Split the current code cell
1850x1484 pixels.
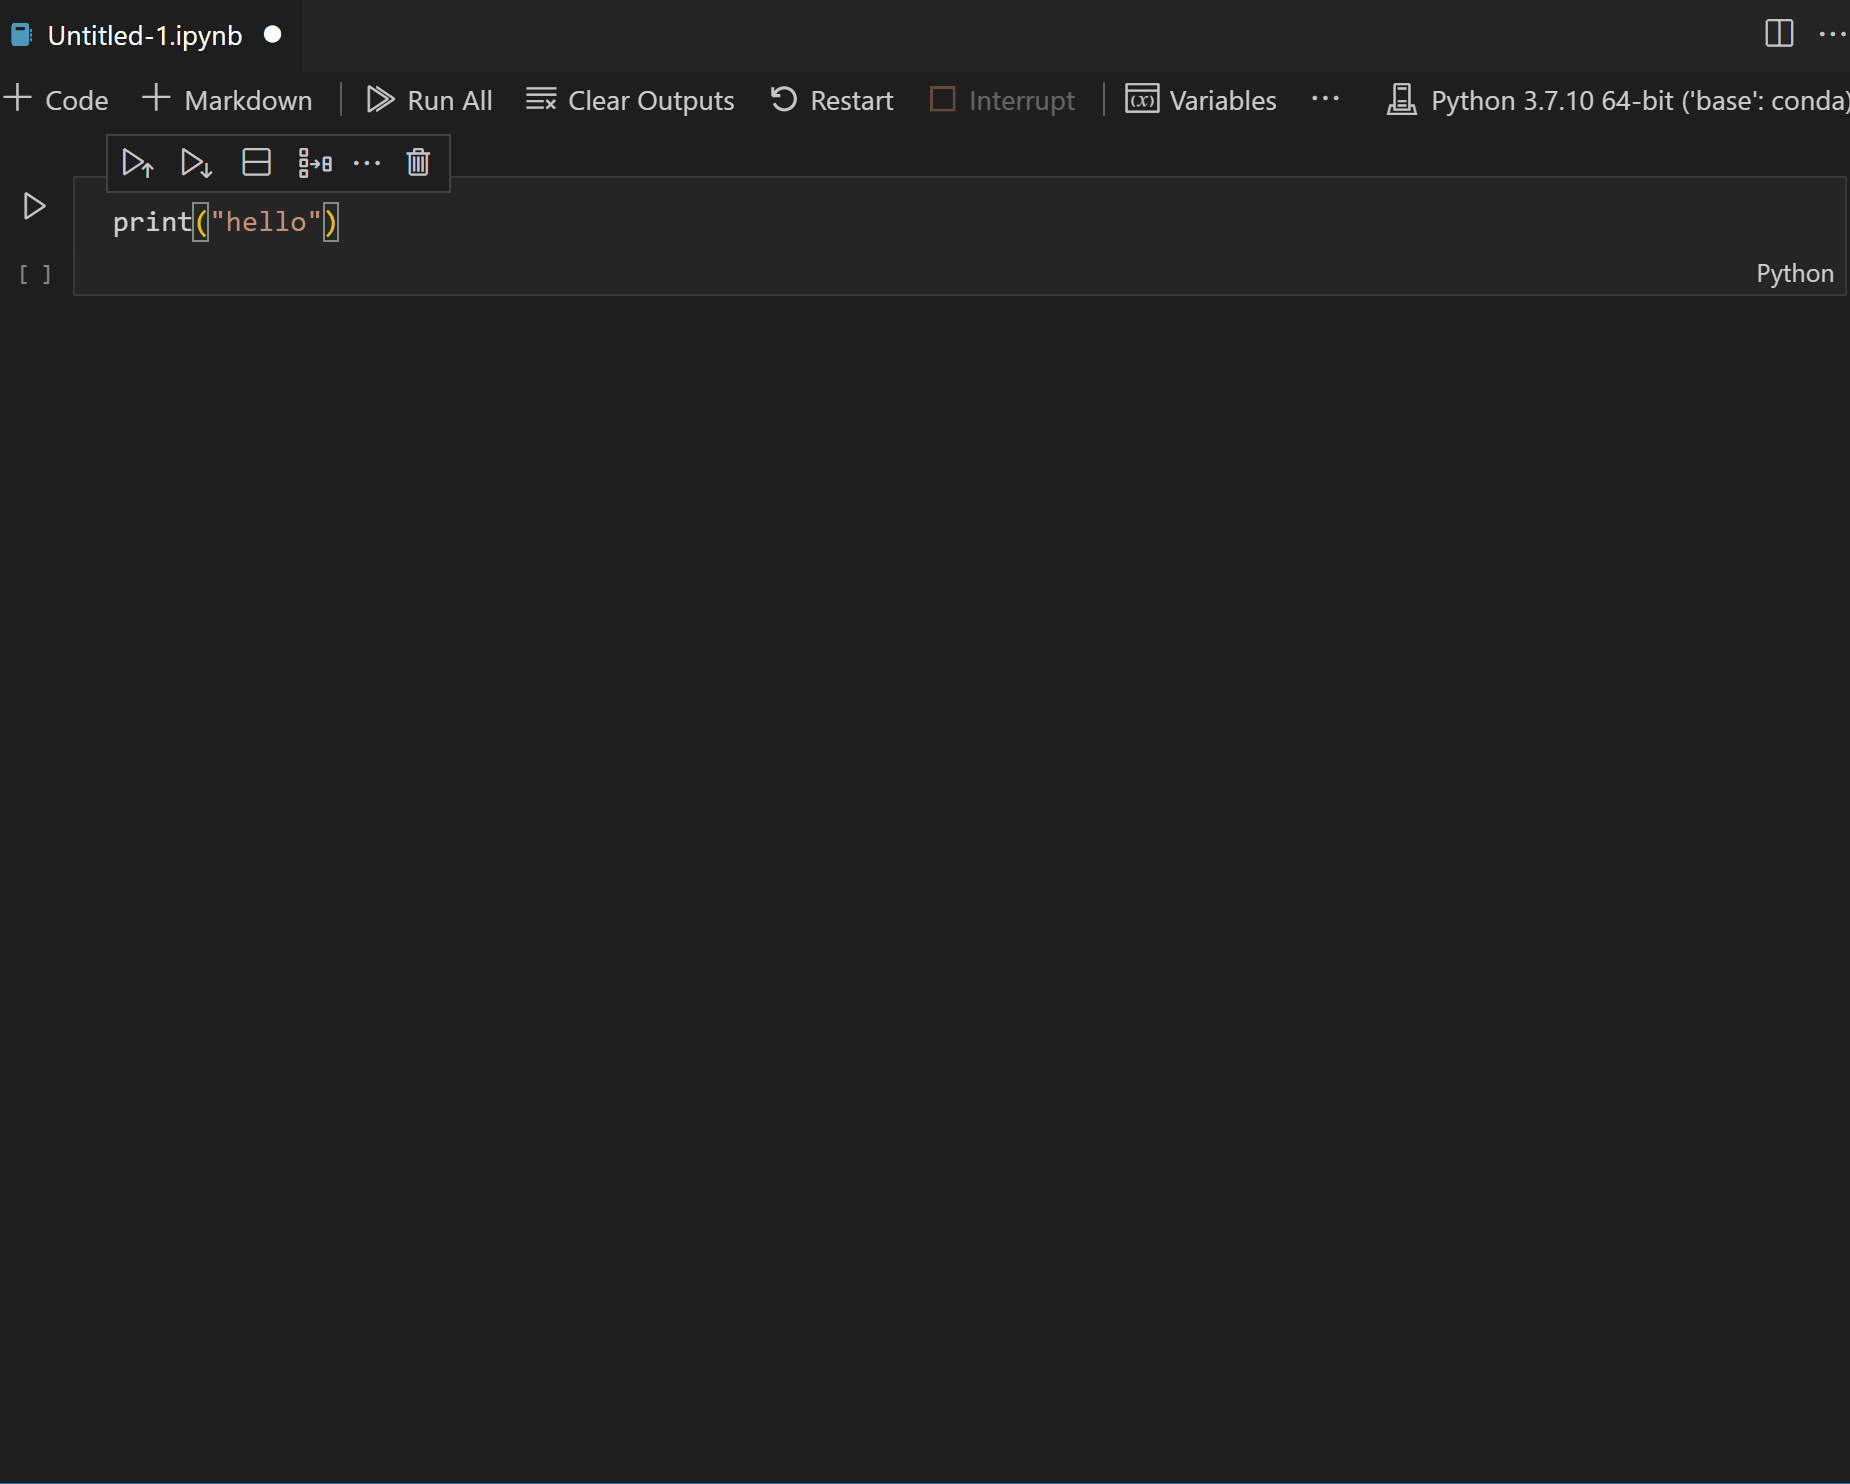point(256,162)
